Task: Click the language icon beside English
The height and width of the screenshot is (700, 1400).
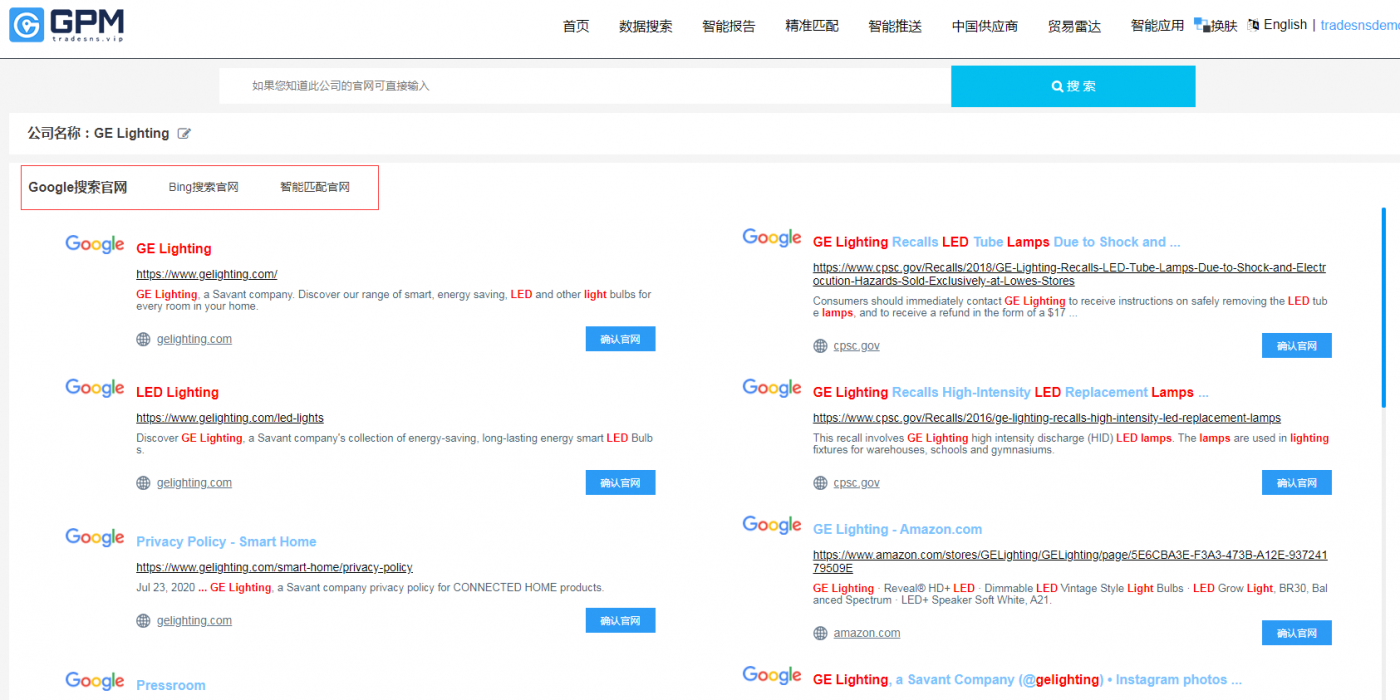Action: [x=1253, y=25]
